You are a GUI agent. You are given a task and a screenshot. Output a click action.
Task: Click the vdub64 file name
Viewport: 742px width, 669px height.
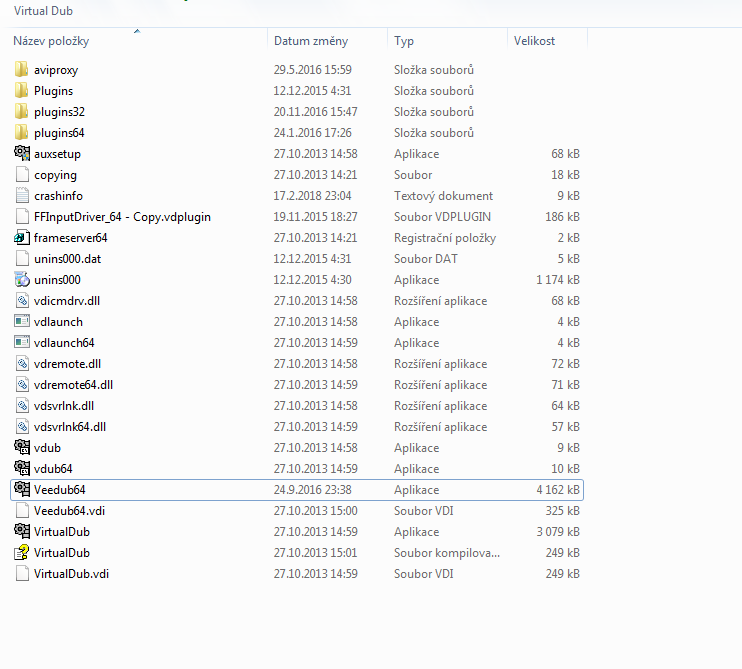click(53, 469)
